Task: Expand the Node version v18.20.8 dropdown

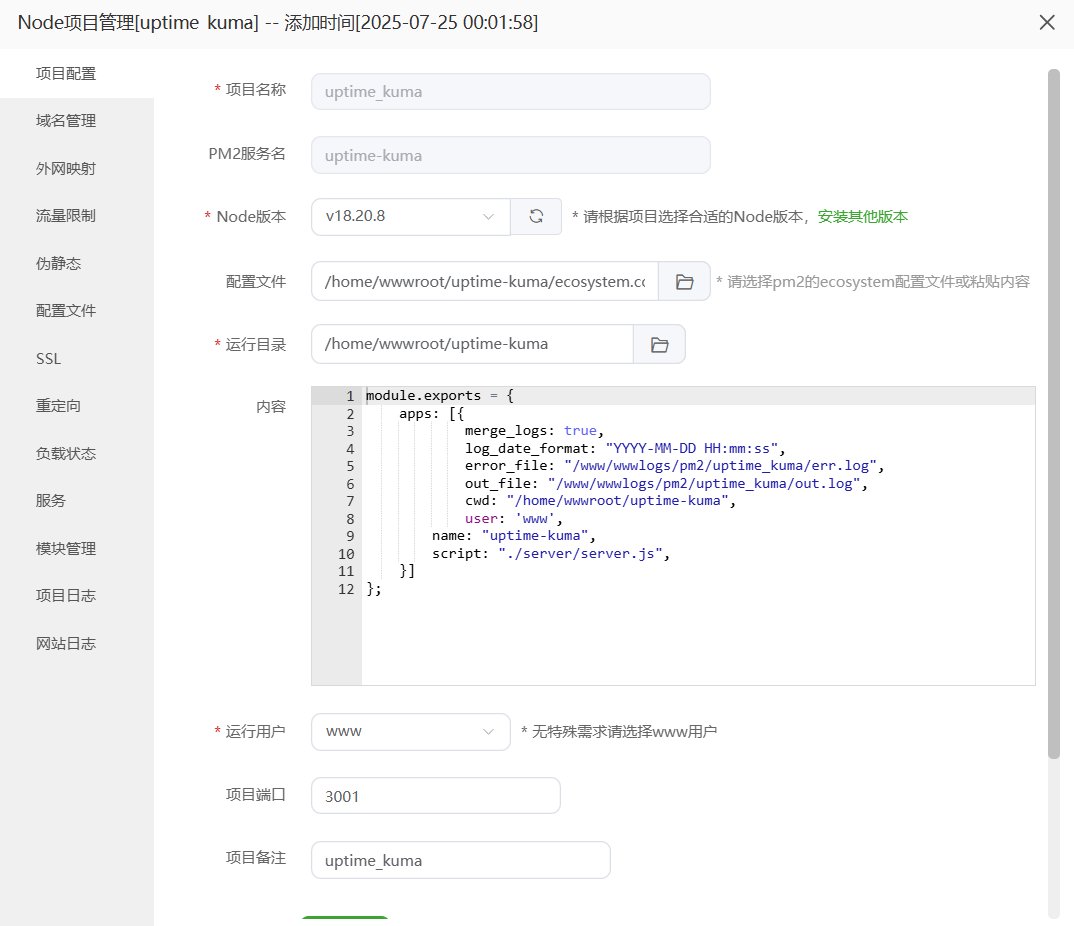Action: click(x=411, y=216)
